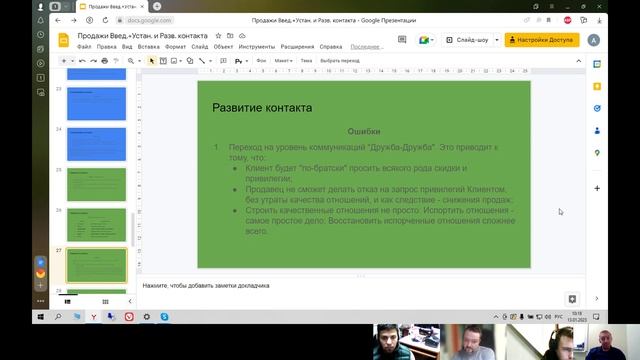Click the insert image icon
The height and width of the screenshot is (360, 640).
pos(174,61)
